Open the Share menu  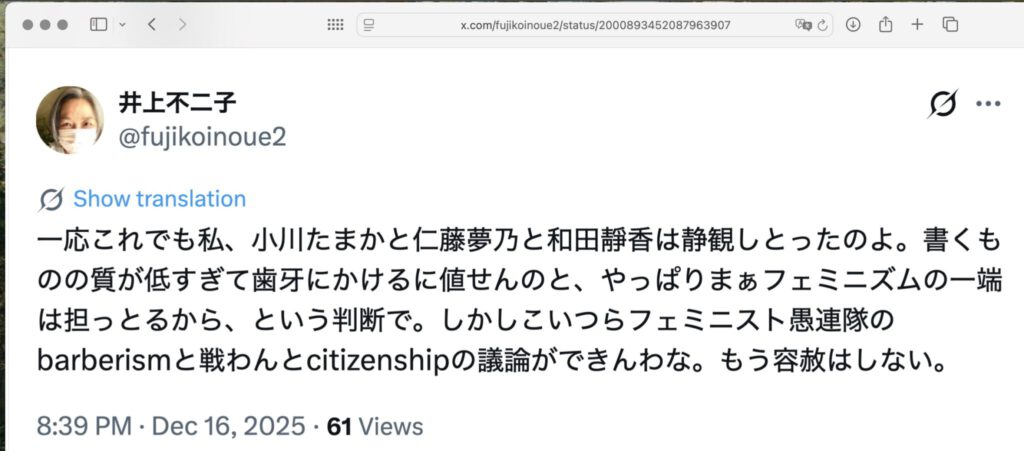885,25
